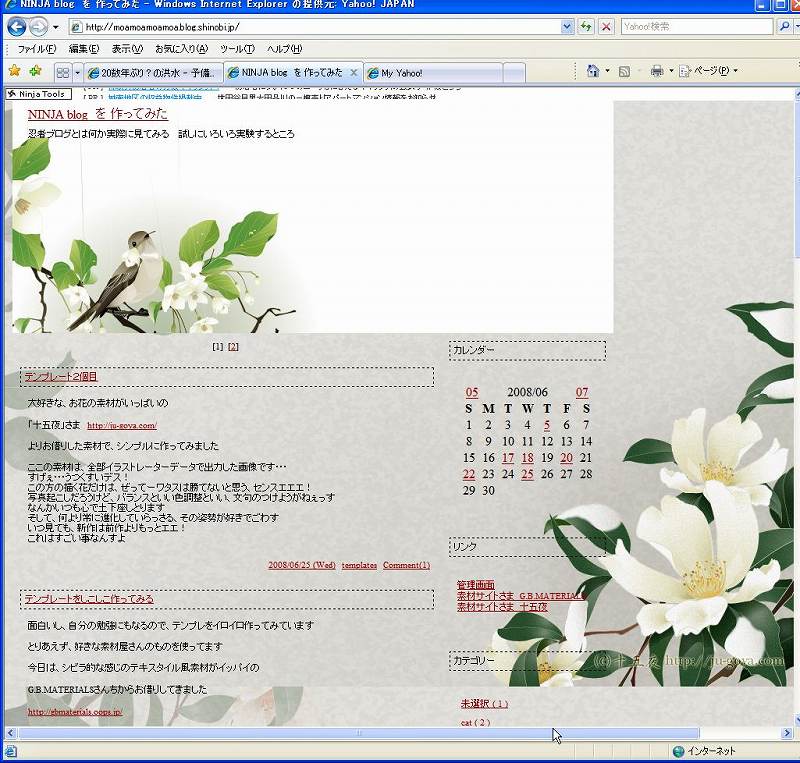Screen dimensions: 800x763
Task: Open the cat ( 2 ) category link
Action: pyautogui.click(x=476, y=723)
